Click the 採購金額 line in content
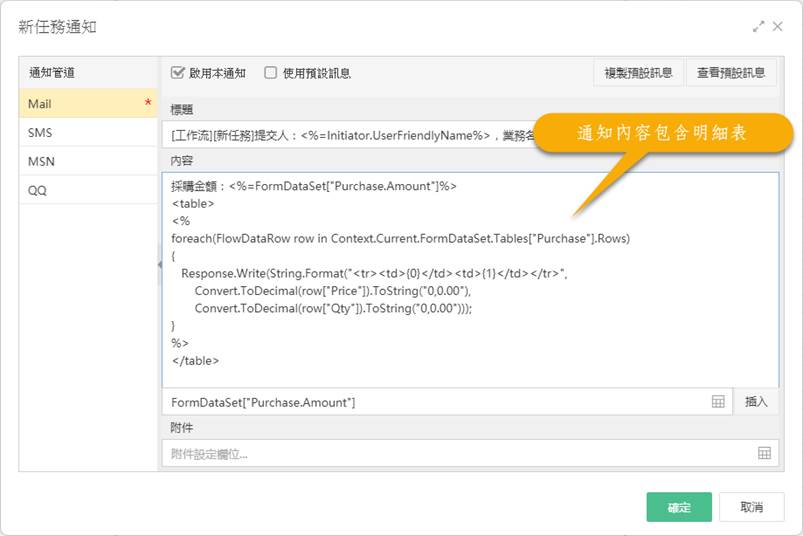This screenshot has height=536, width=803. (314, 186)
